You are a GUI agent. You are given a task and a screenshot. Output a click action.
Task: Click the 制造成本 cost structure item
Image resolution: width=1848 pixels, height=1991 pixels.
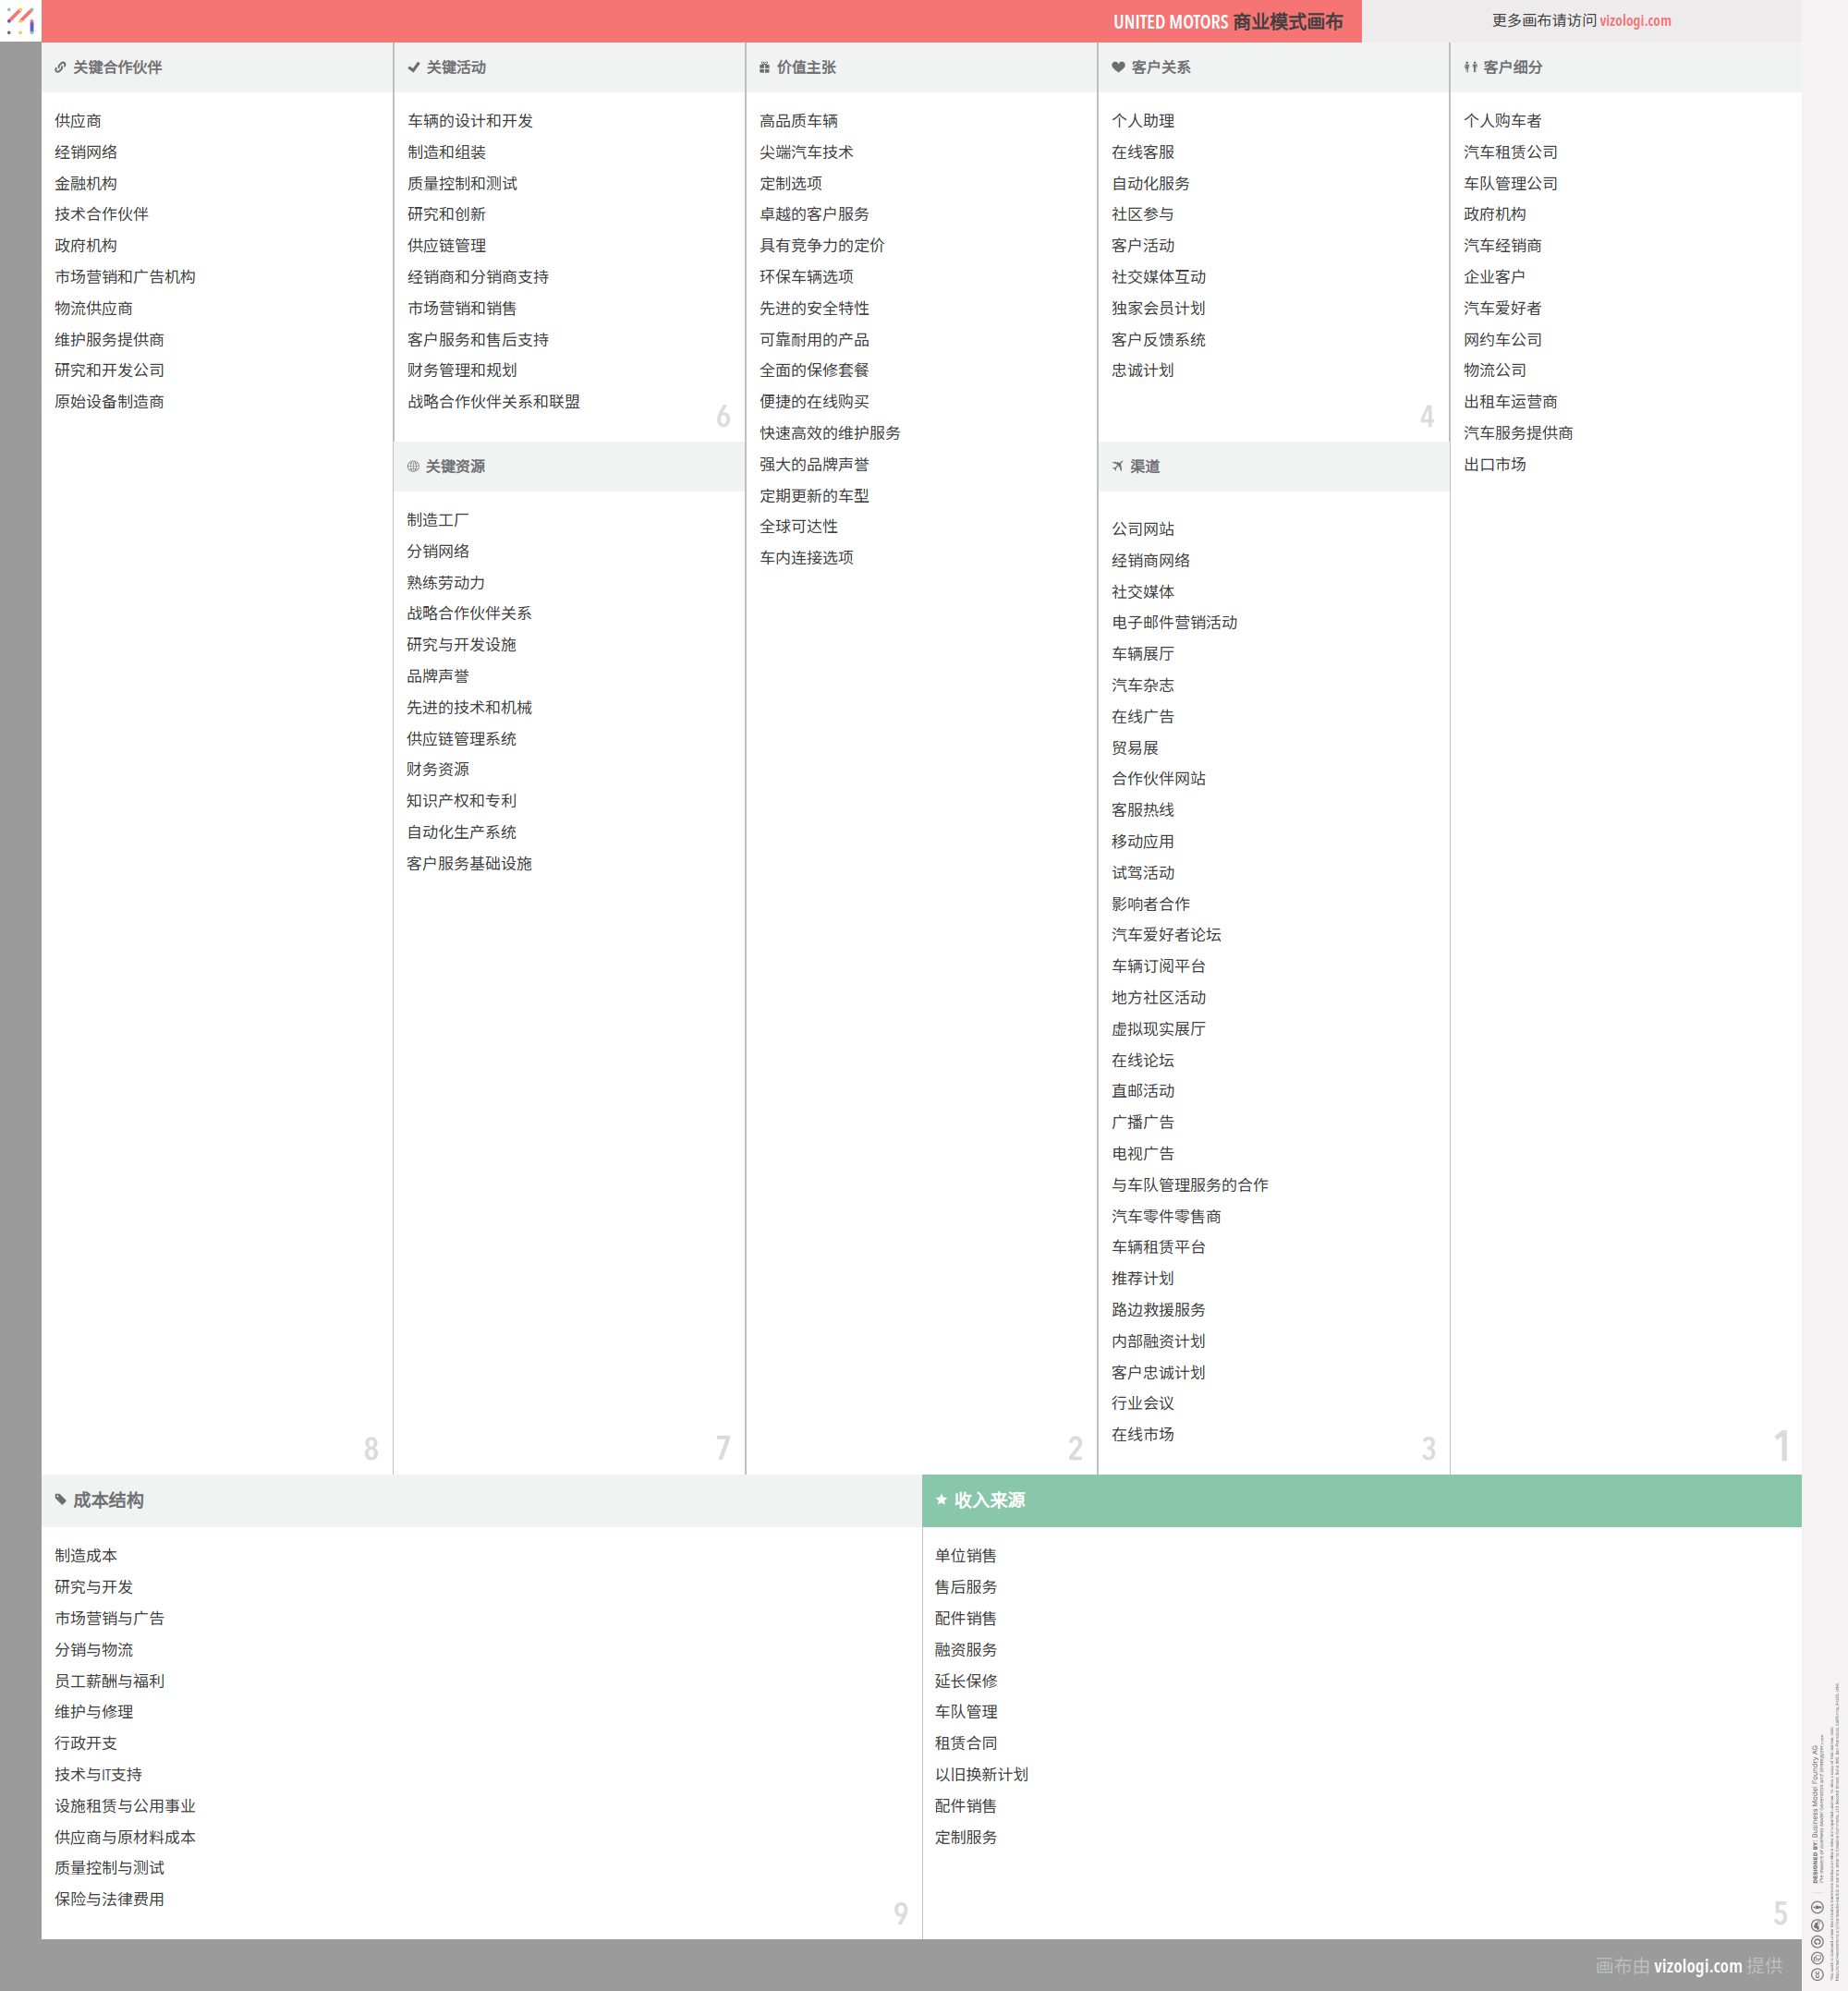[86, 1555]
